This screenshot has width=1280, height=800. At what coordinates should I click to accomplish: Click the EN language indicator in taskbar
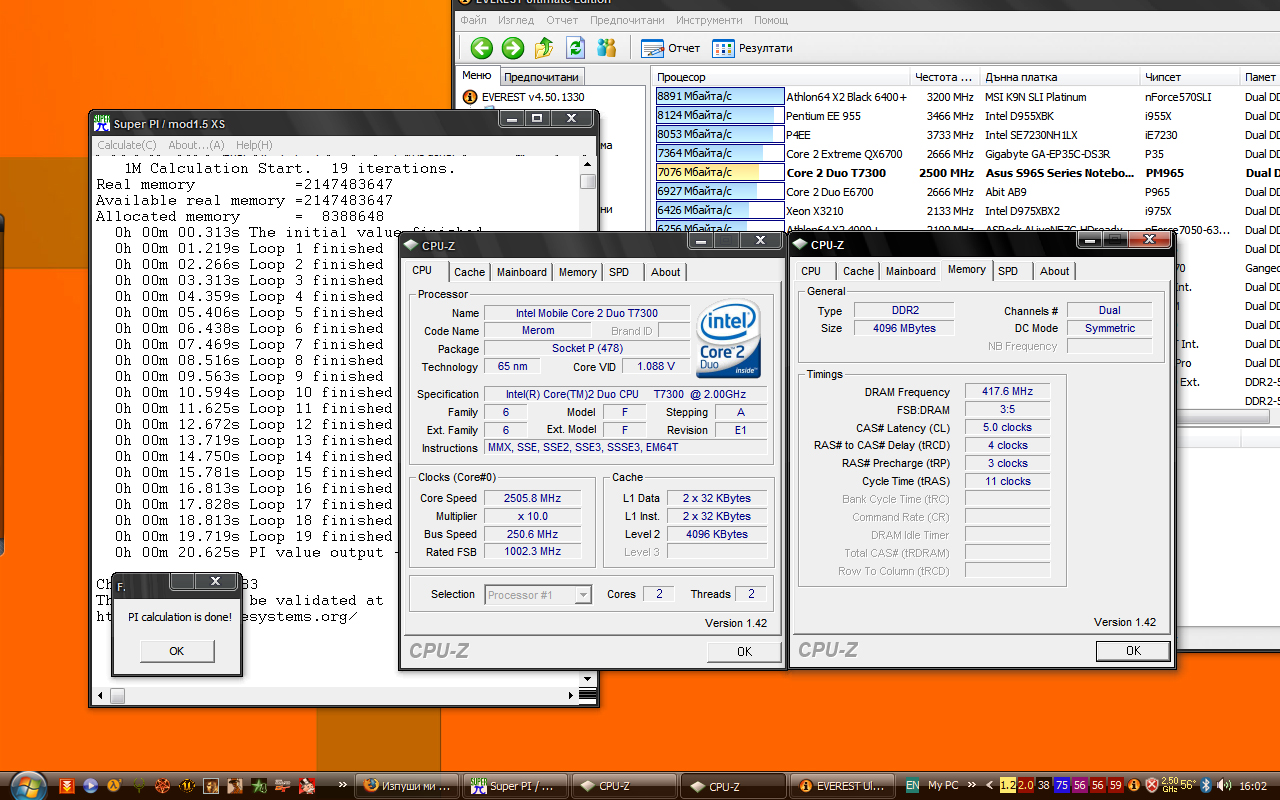912,786
